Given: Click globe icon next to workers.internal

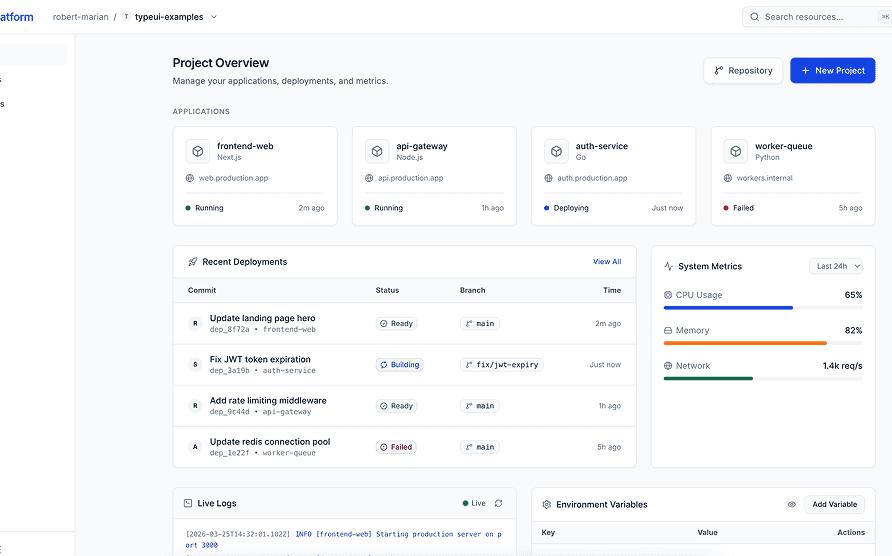Looking at the screenshot, I should (728, 178).
